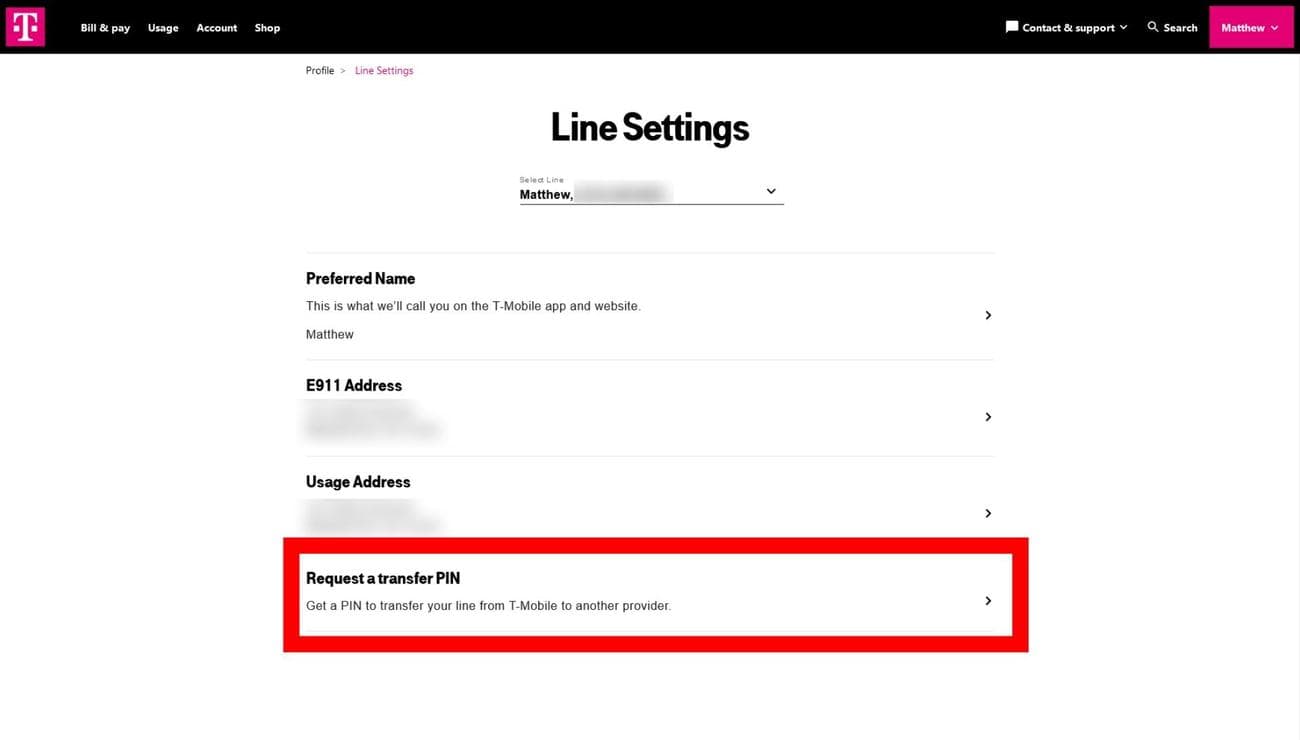Click the E911 Address arrow chevron

[x=988, y=417]
